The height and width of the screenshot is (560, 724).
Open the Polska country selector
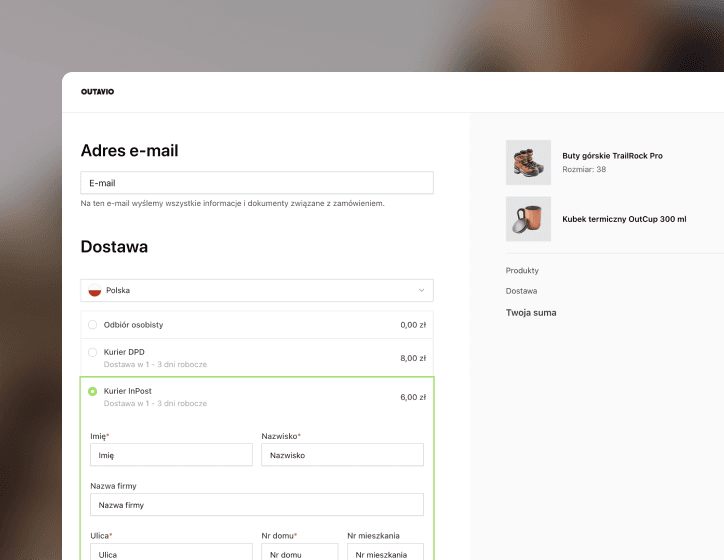click(x=256, y=291)
